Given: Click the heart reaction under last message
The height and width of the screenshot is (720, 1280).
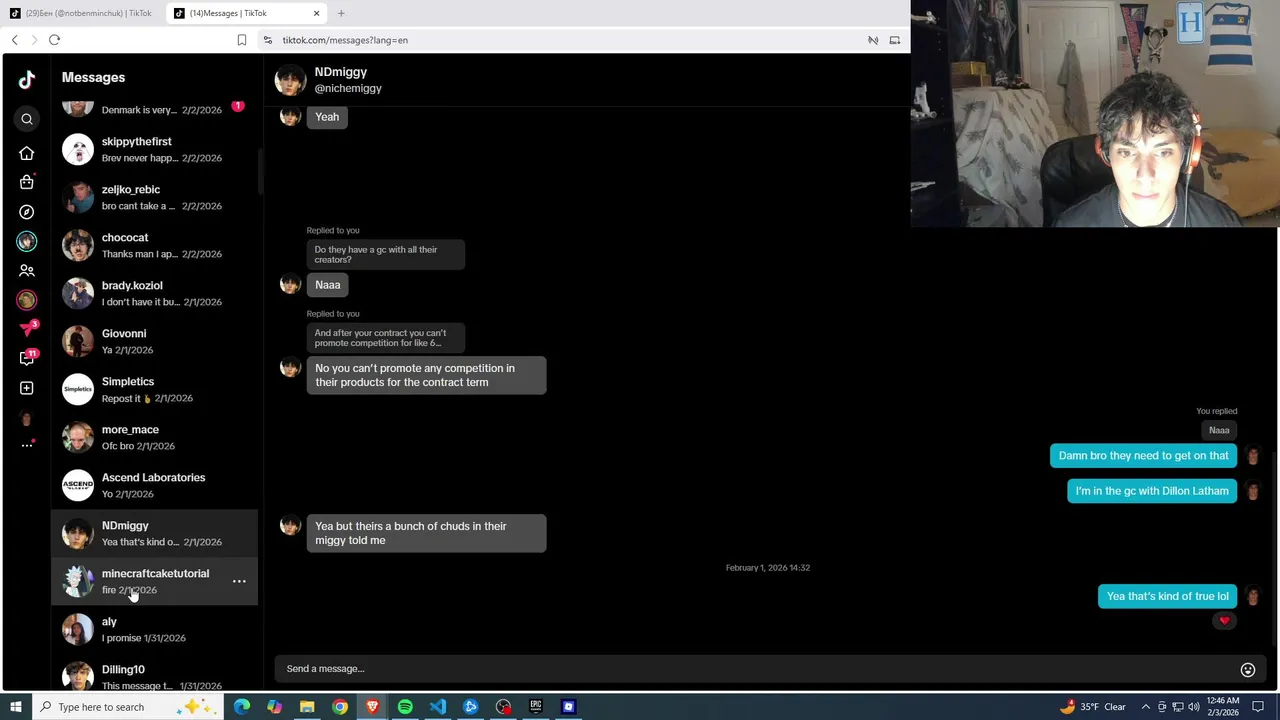Looking at the screenshot, I should tap(1224, 621).
